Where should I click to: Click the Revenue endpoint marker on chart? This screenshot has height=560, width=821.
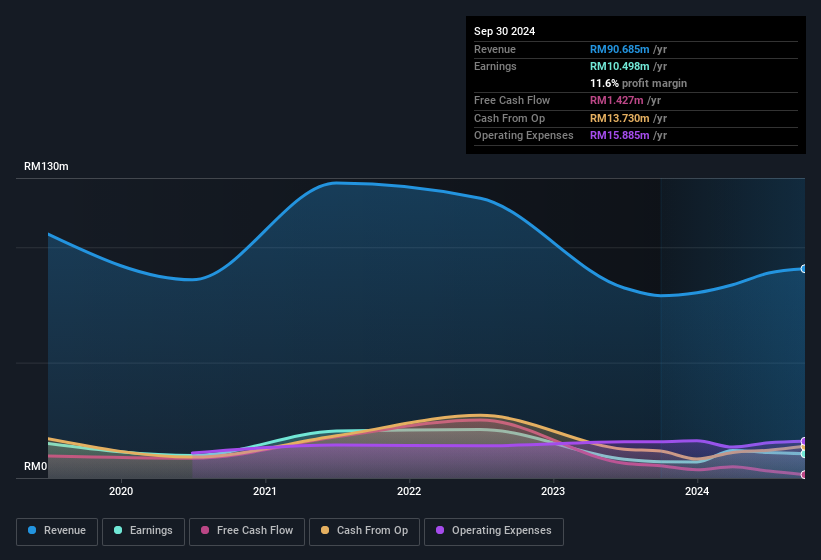pyautogui.click(x=804, y=268)
